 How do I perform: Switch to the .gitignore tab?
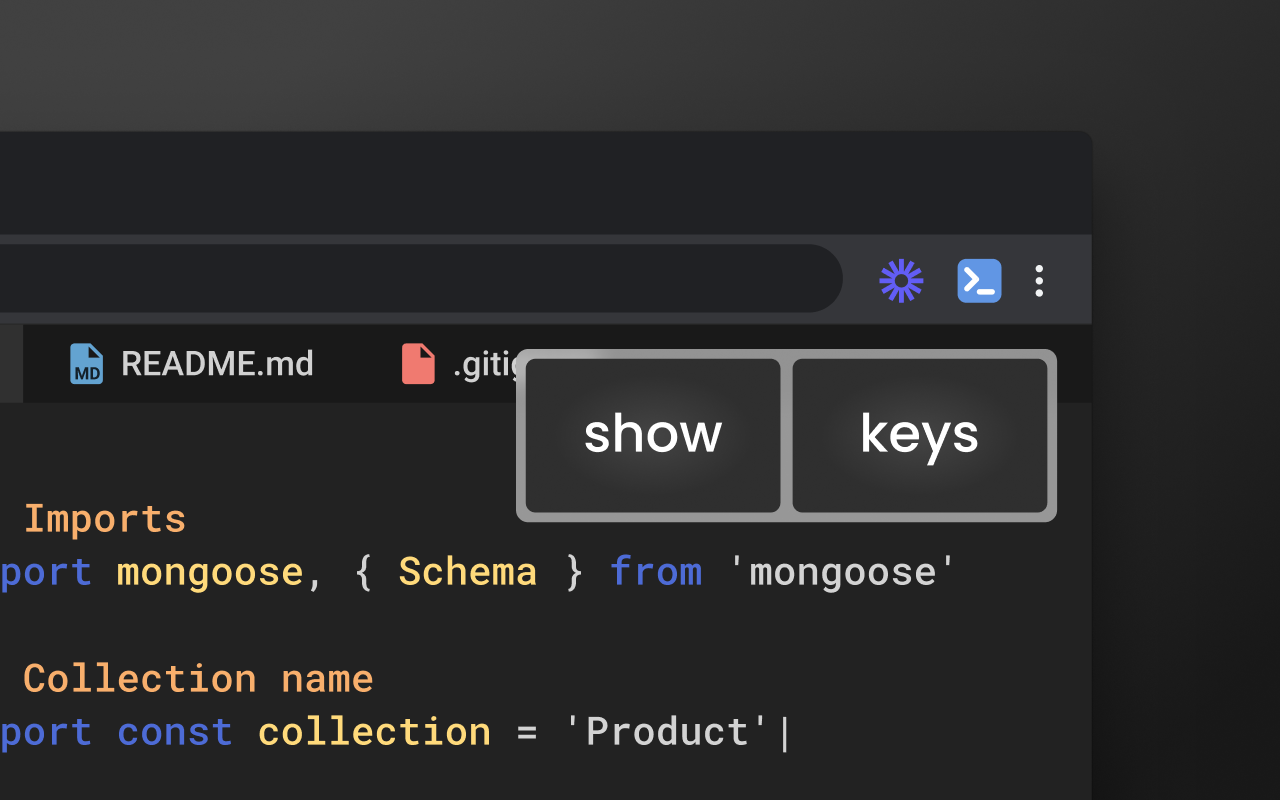[x=484, y=365]
